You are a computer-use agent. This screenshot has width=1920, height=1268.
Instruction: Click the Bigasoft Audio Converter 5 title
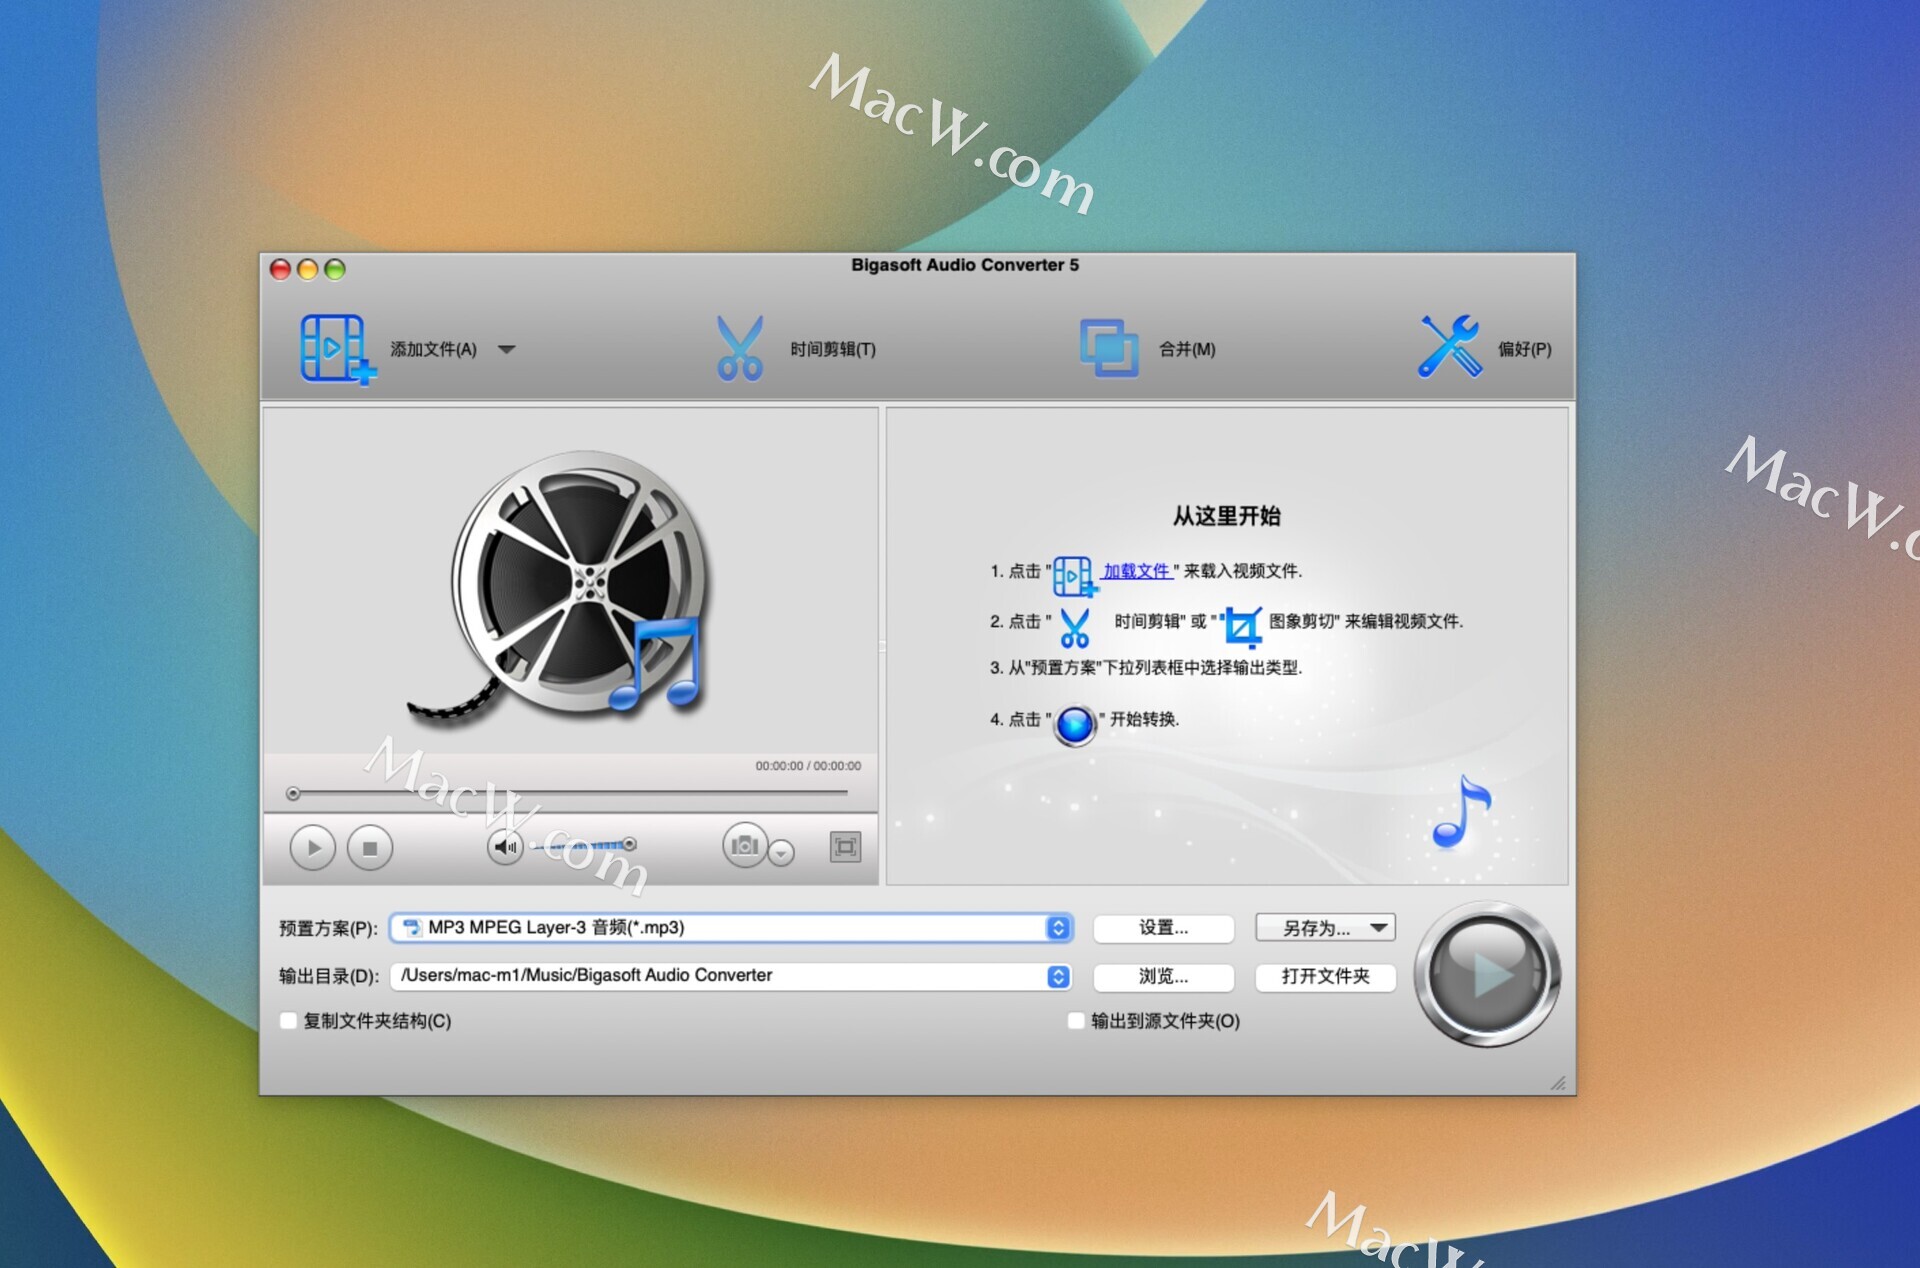pyautogui.click(x=965, y=265)
